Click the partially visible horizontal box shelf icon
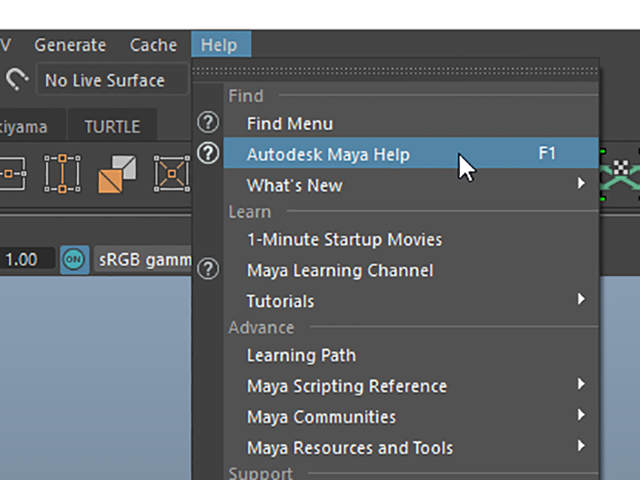 13,173
